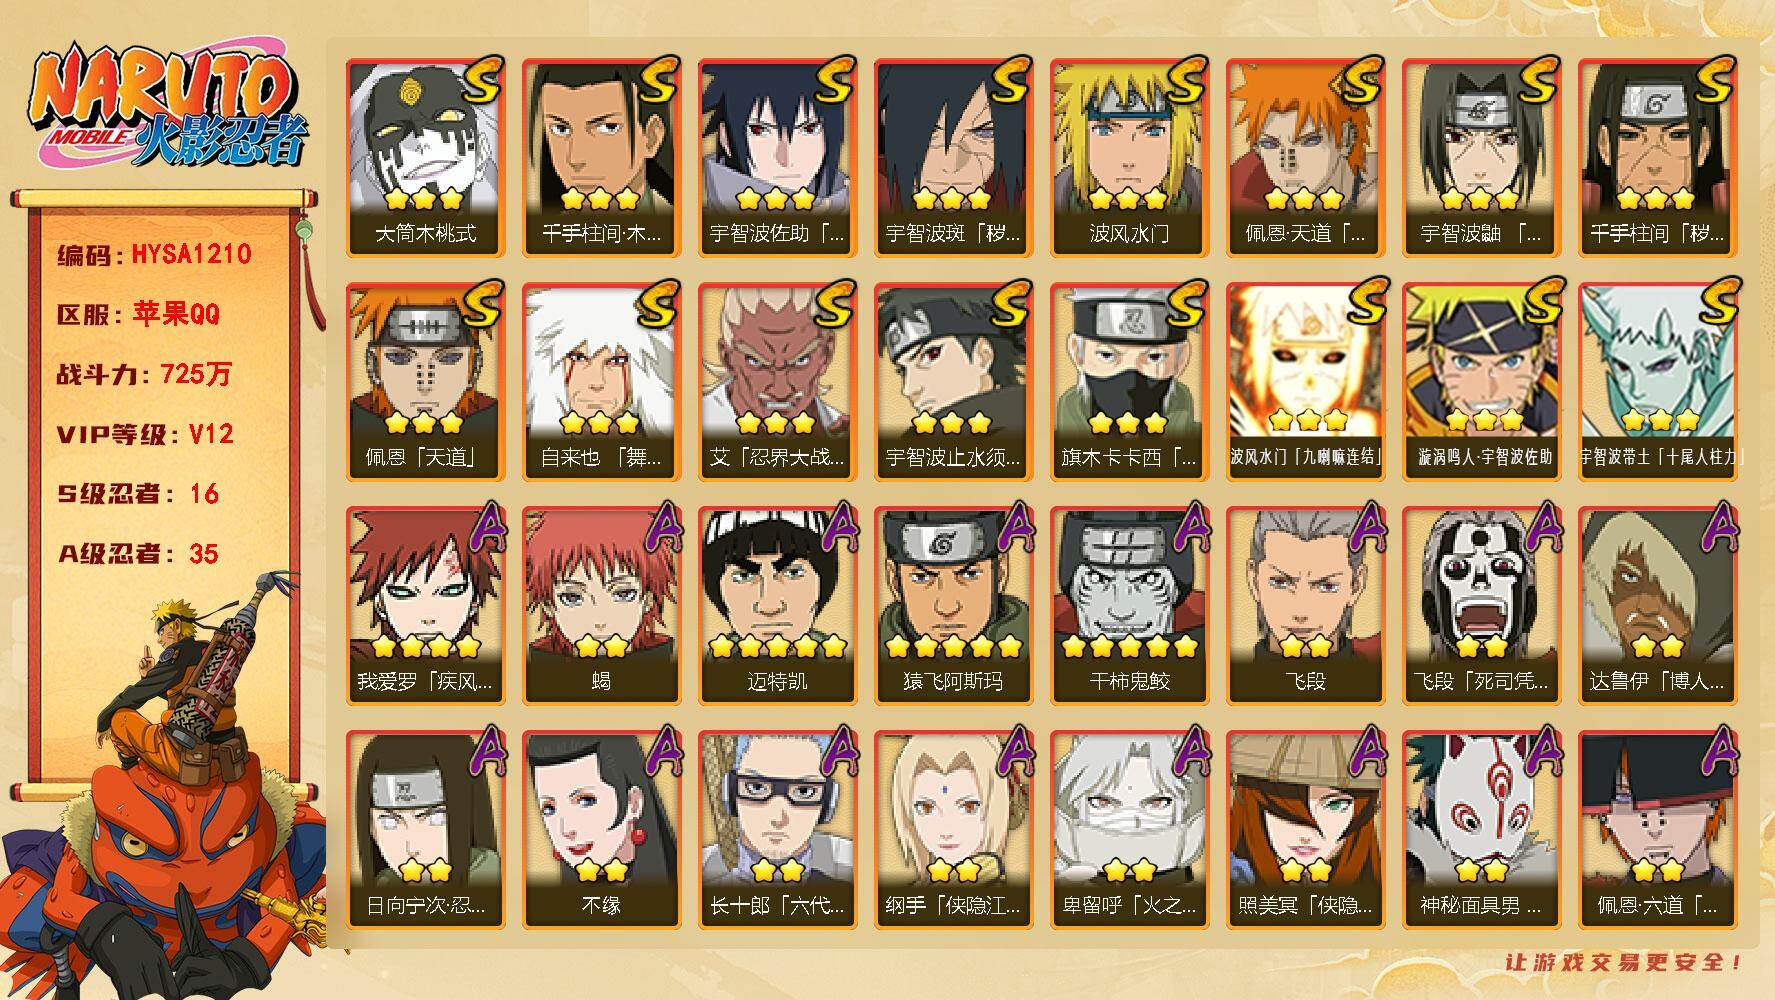Click the A badge on 我爱罗 card
The image size is (1775, 1000).
pos(484,528)
